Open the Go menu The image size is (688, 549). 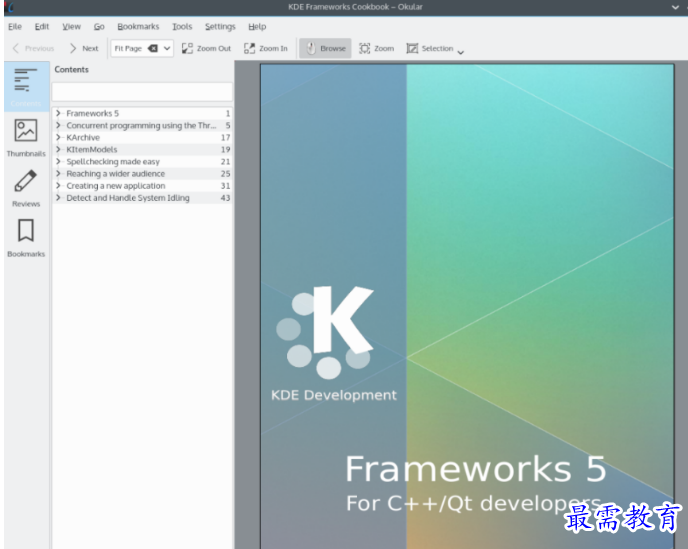click(x=99, y=27)
